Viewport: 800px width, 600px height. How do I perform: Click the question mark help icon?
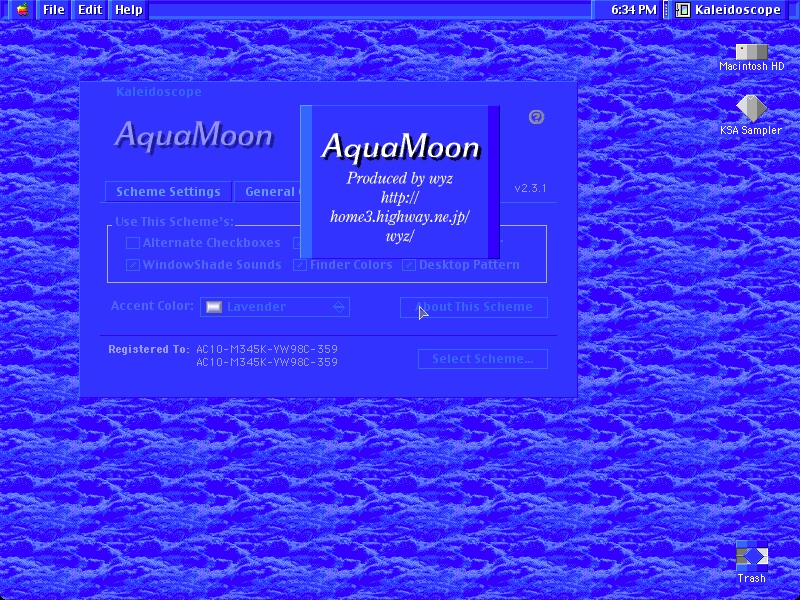tap(536, 117)
